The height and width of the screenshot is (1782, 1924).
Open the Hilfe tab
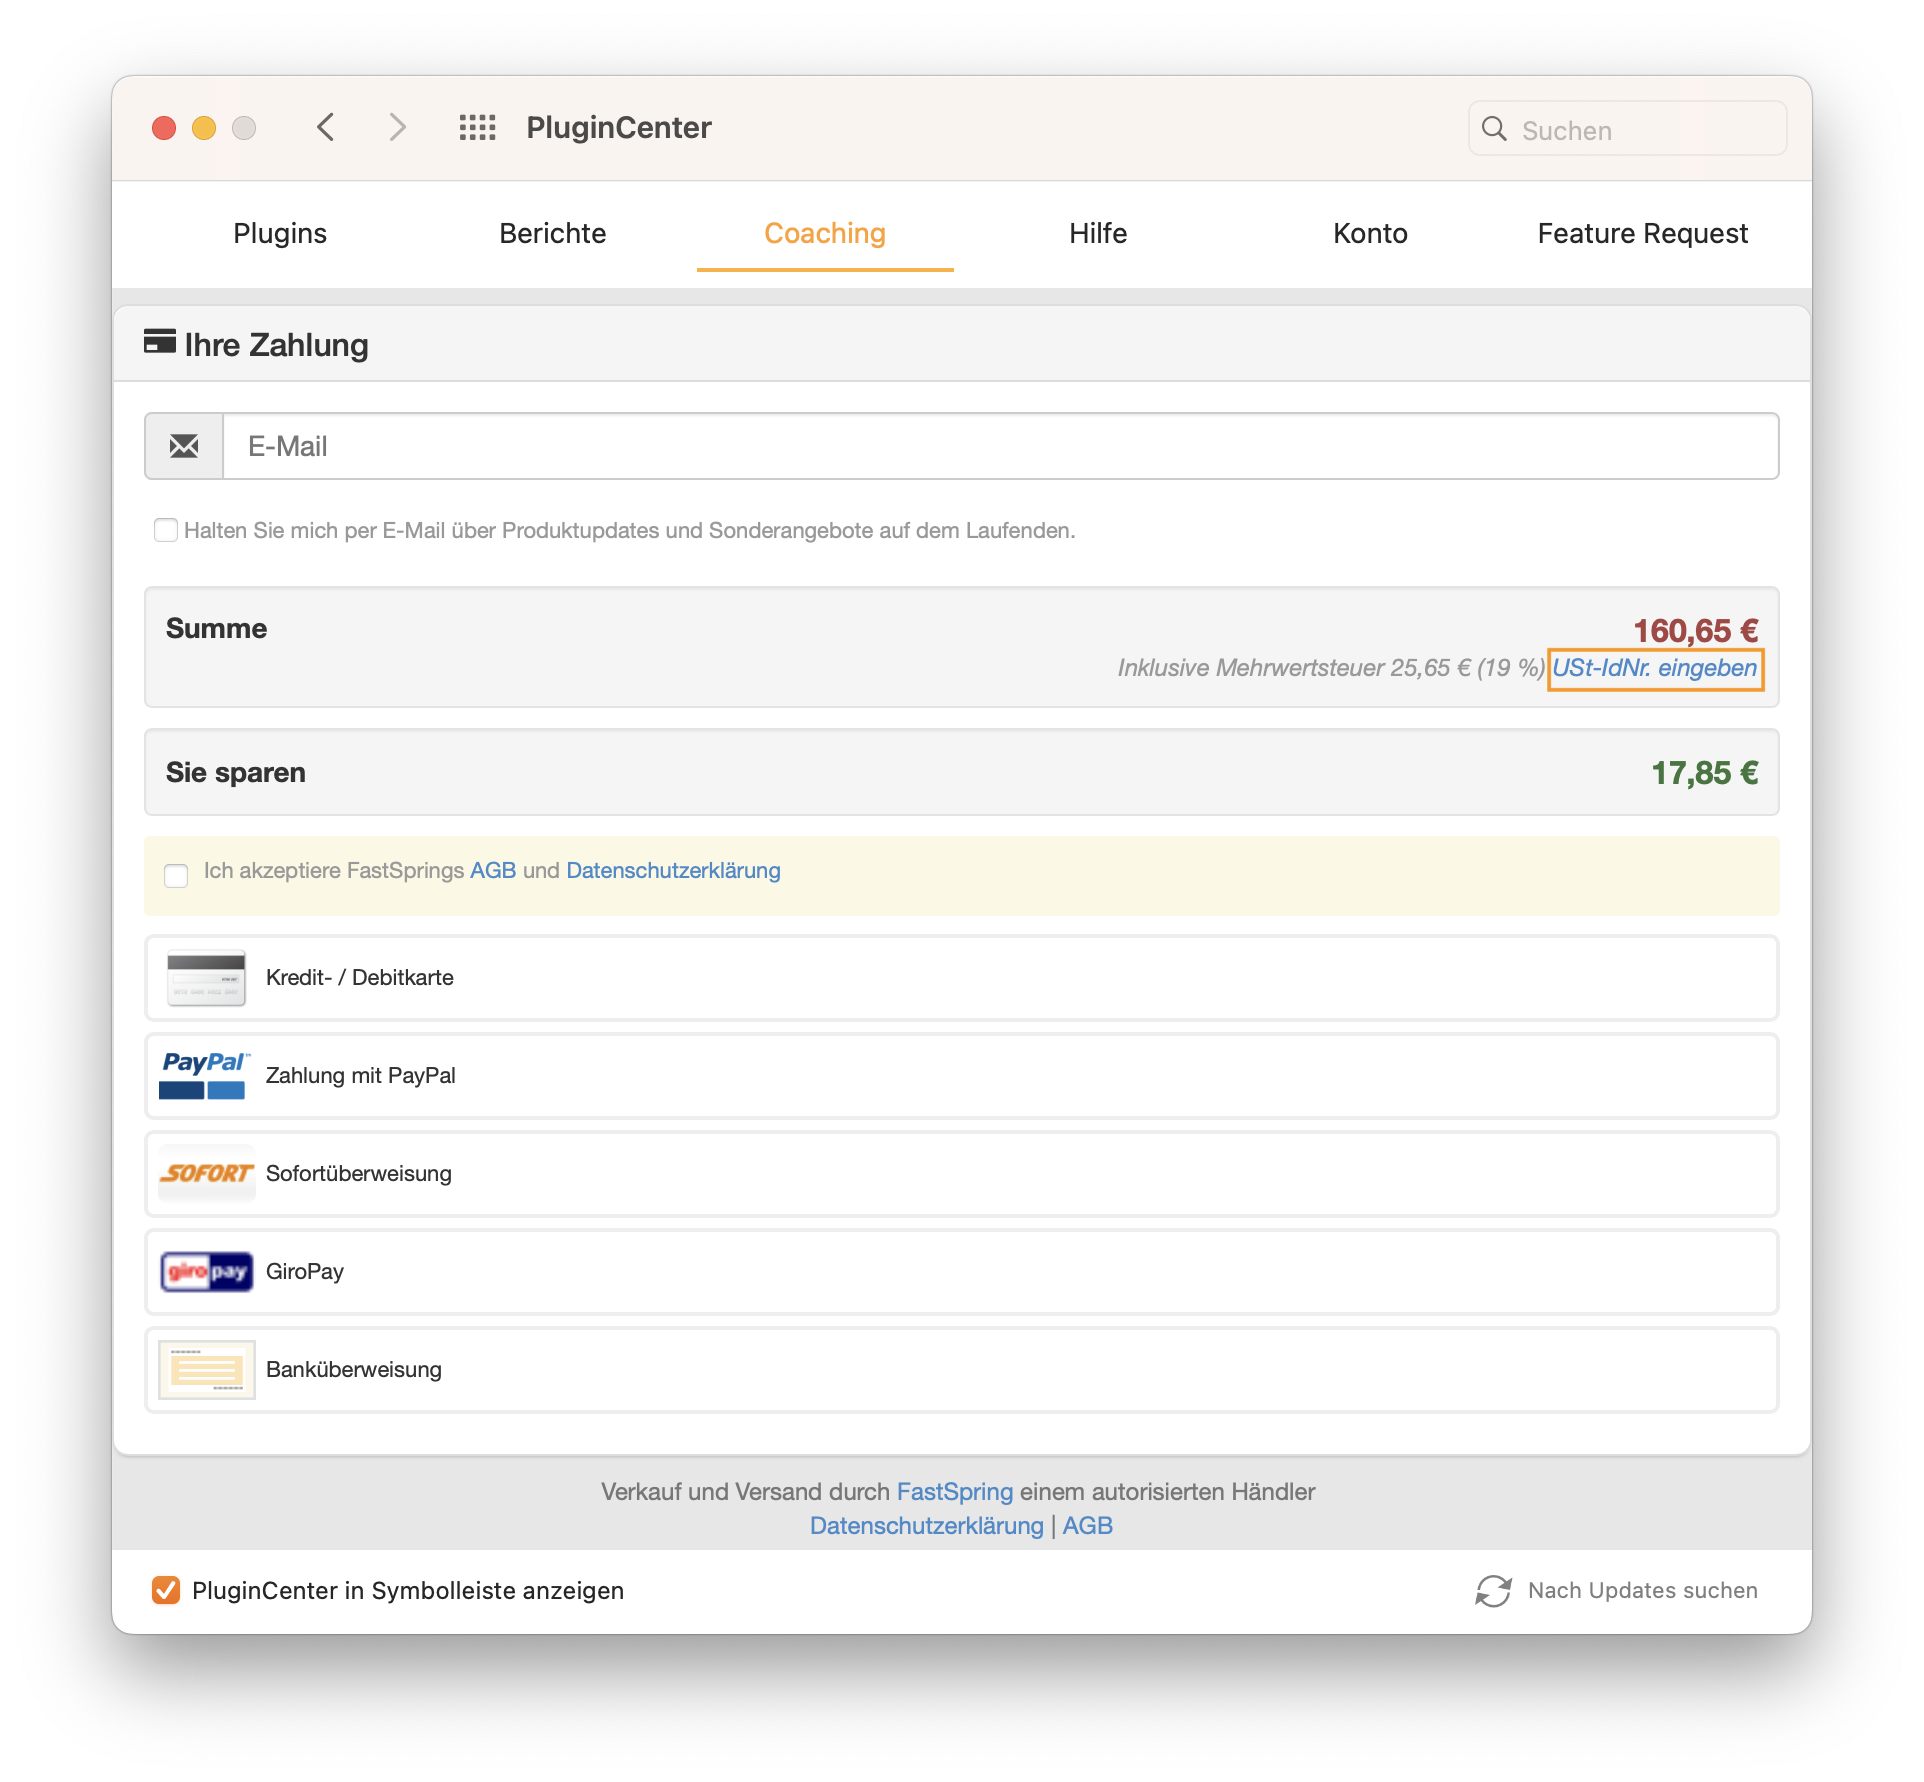click(x=1098, y=233)
